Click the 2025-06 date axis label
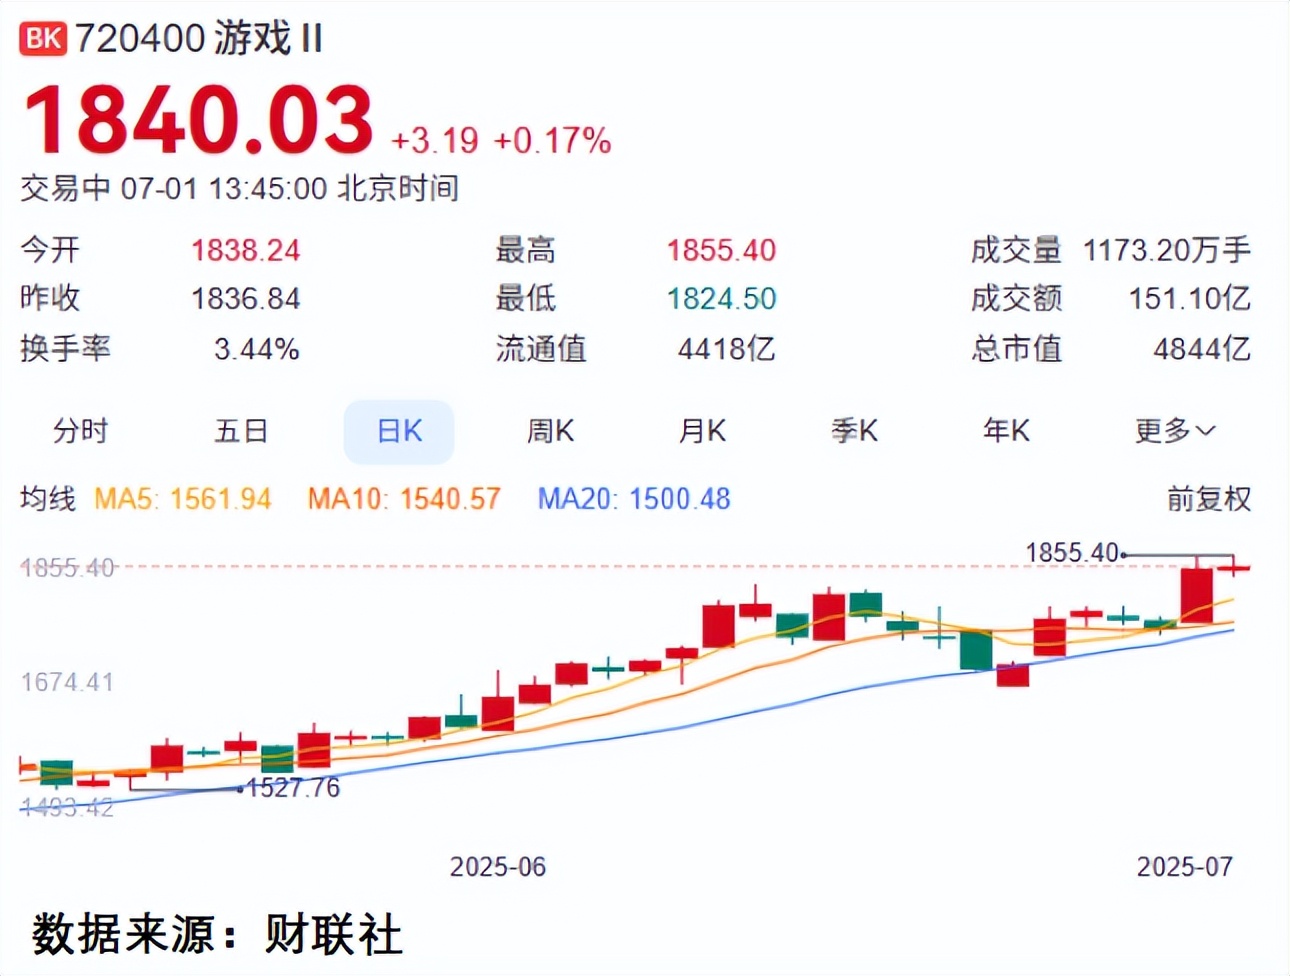 tap(498, 866)
